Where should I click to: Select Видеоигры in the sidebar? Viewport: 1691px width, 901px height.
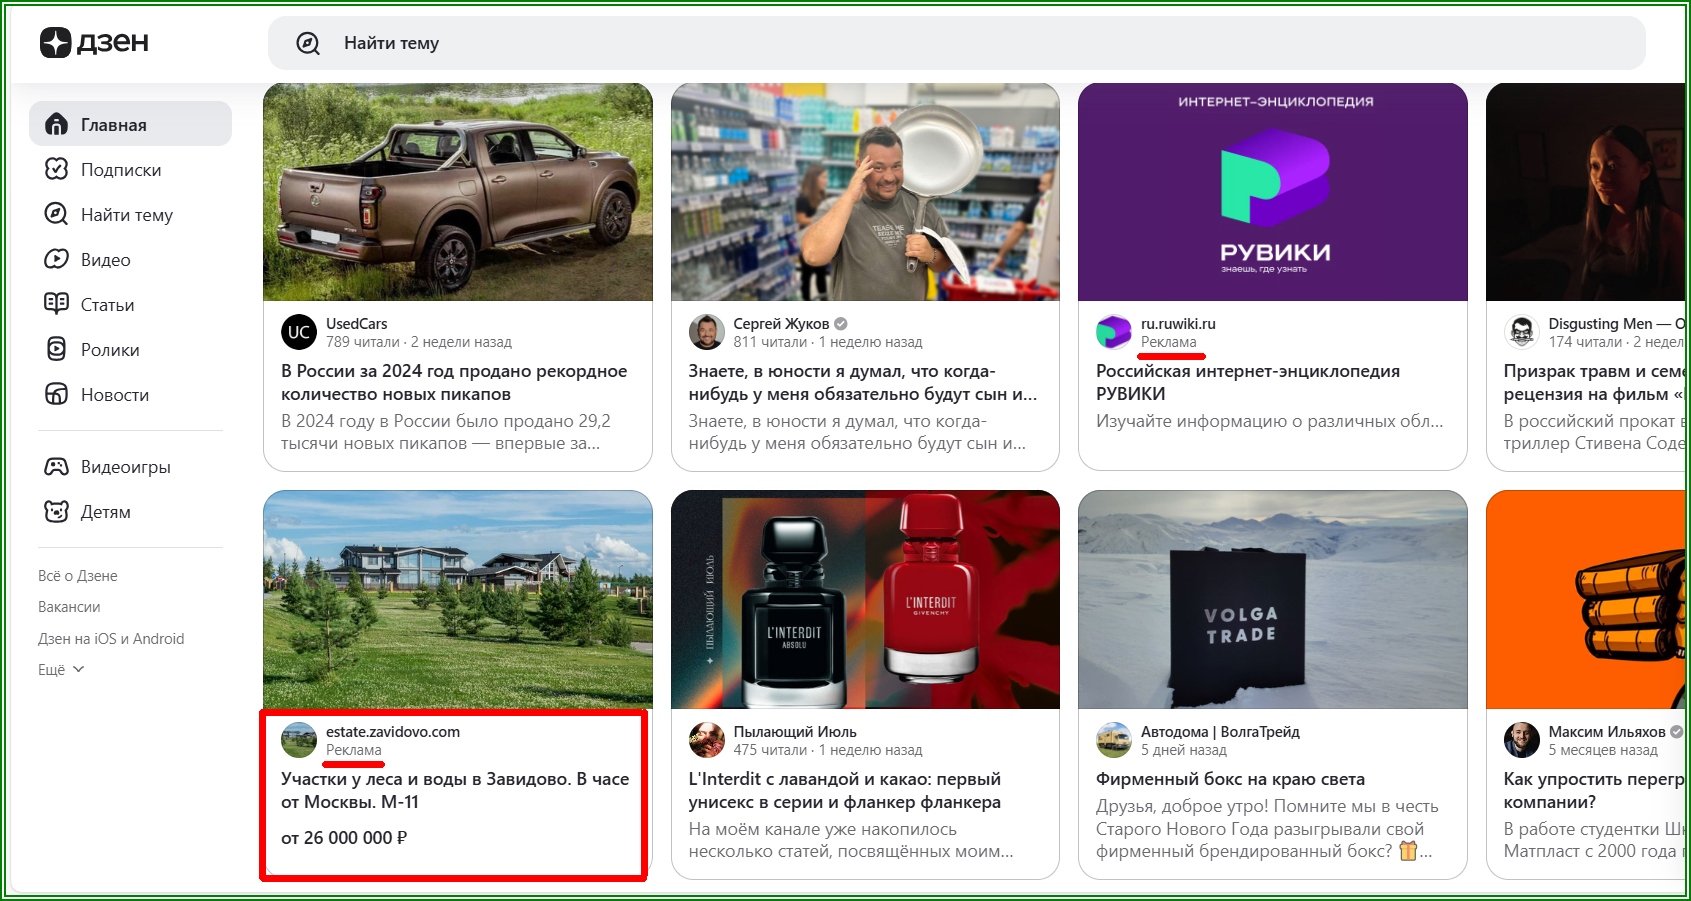click(130, 466)
